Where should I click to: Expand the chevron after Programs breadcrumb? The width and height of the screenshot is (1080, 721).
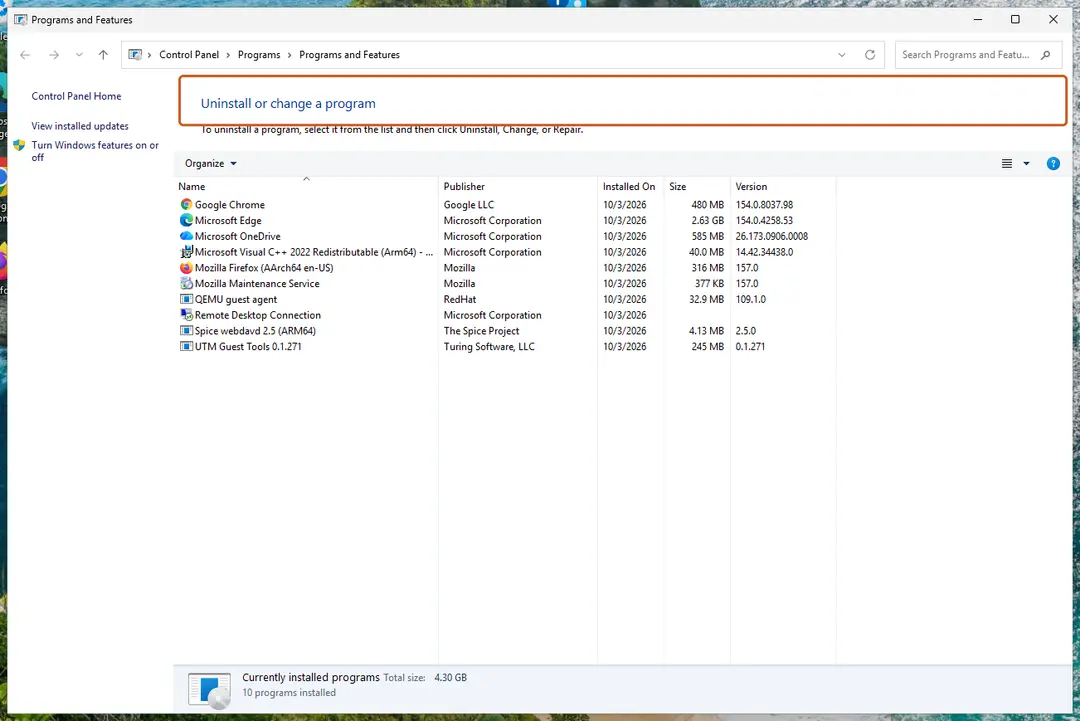point(289,54)
